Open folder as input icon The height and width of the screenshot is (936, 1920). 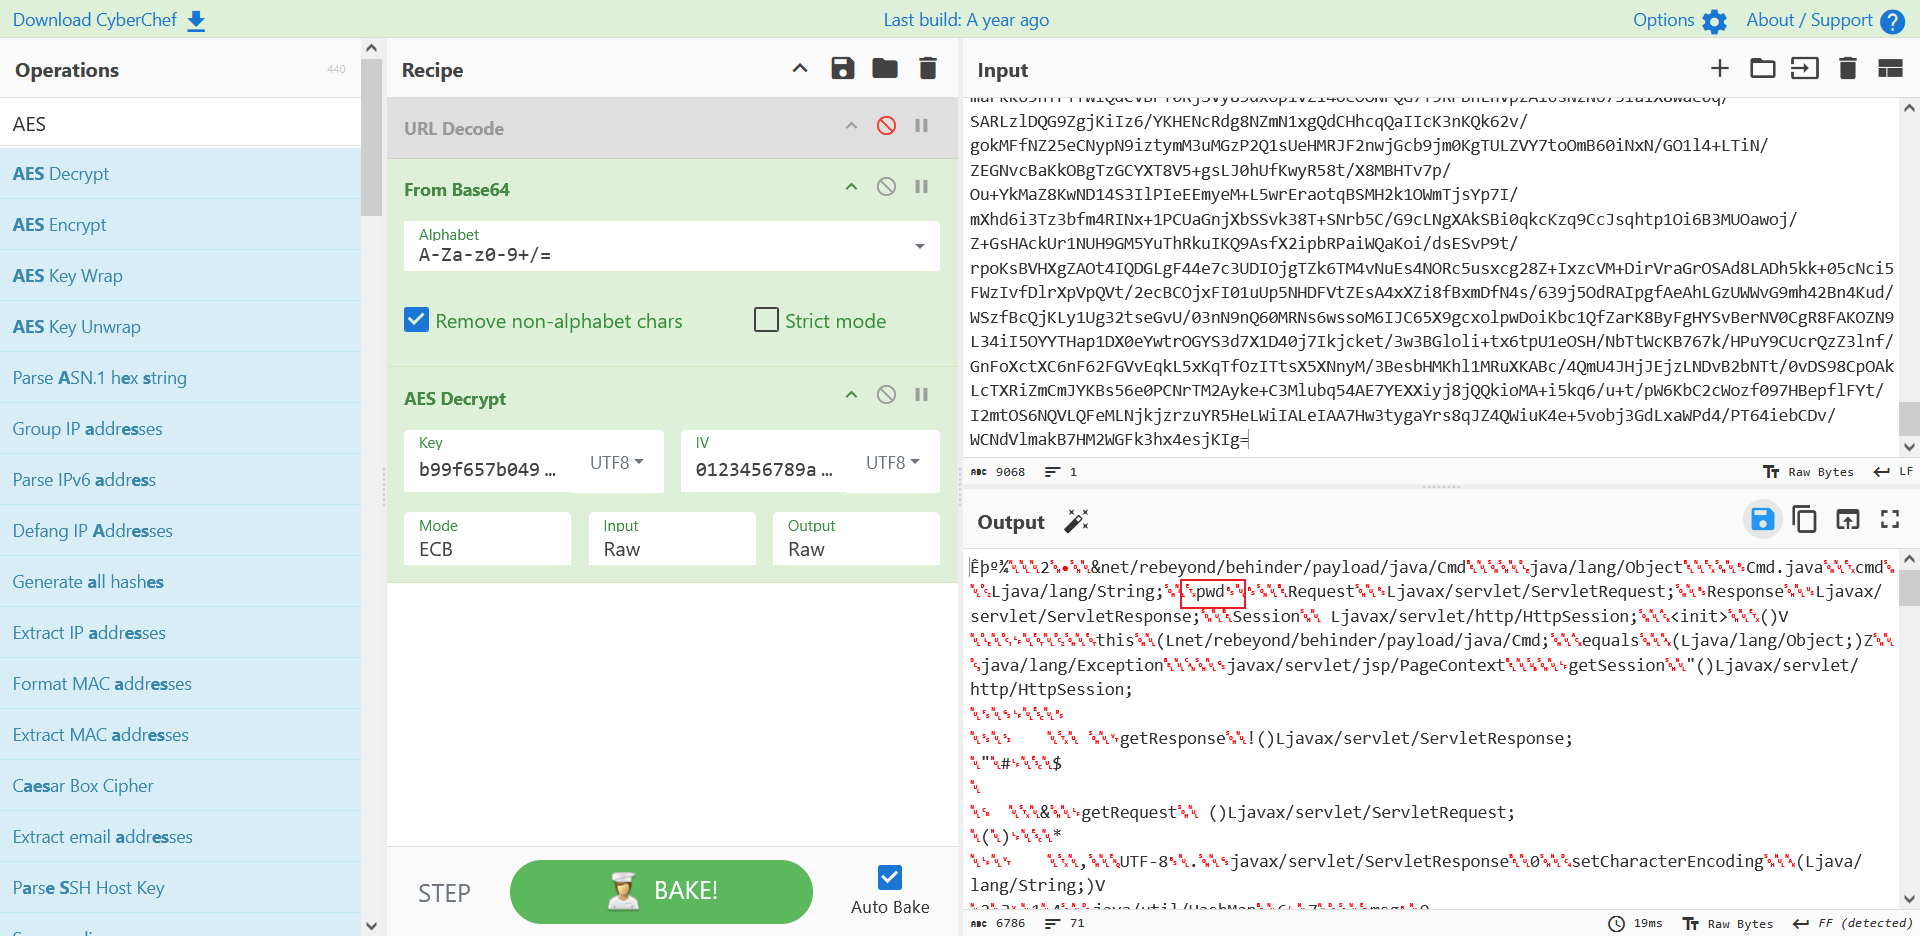point(1763,68)
